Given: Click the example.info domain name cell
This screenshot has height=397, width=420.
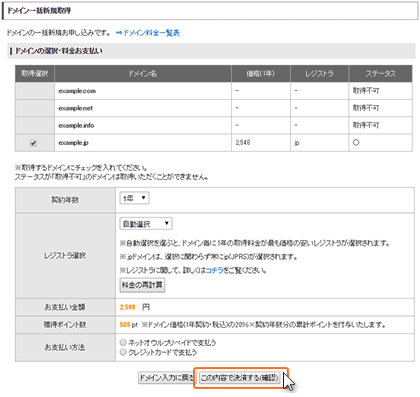Looking at the screenshot, I should [143, 125].
